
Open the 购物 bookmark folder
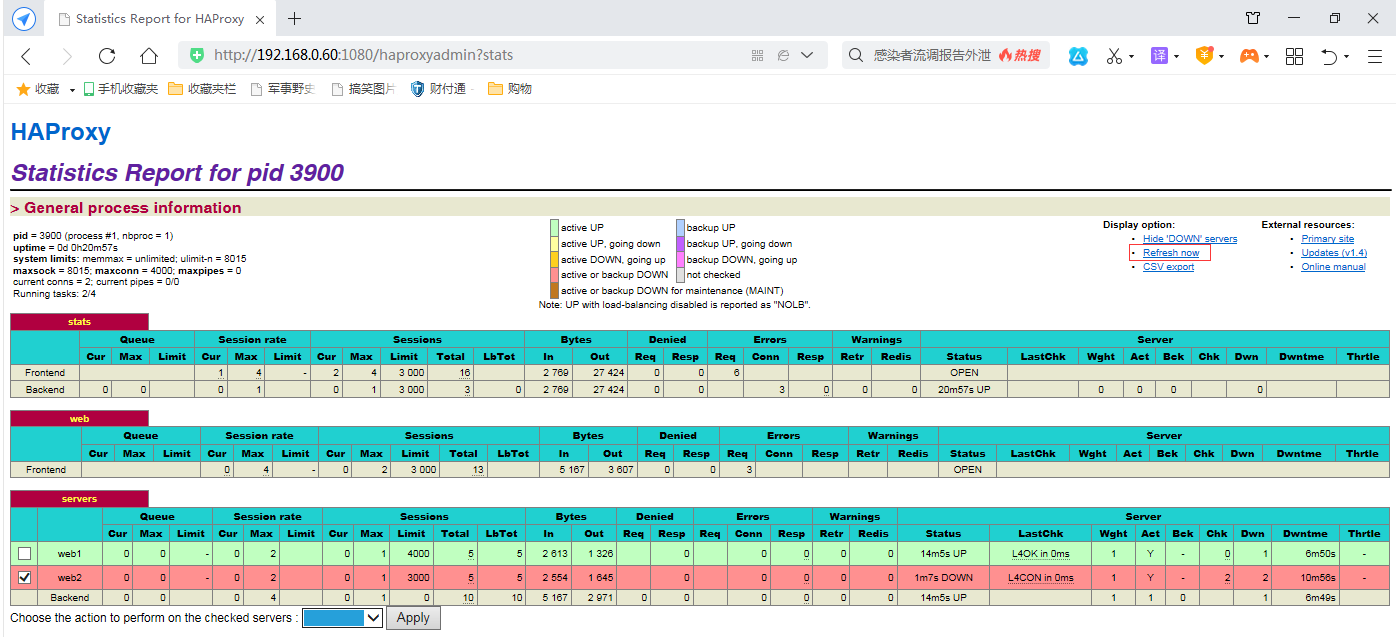[x=510, y=89]
